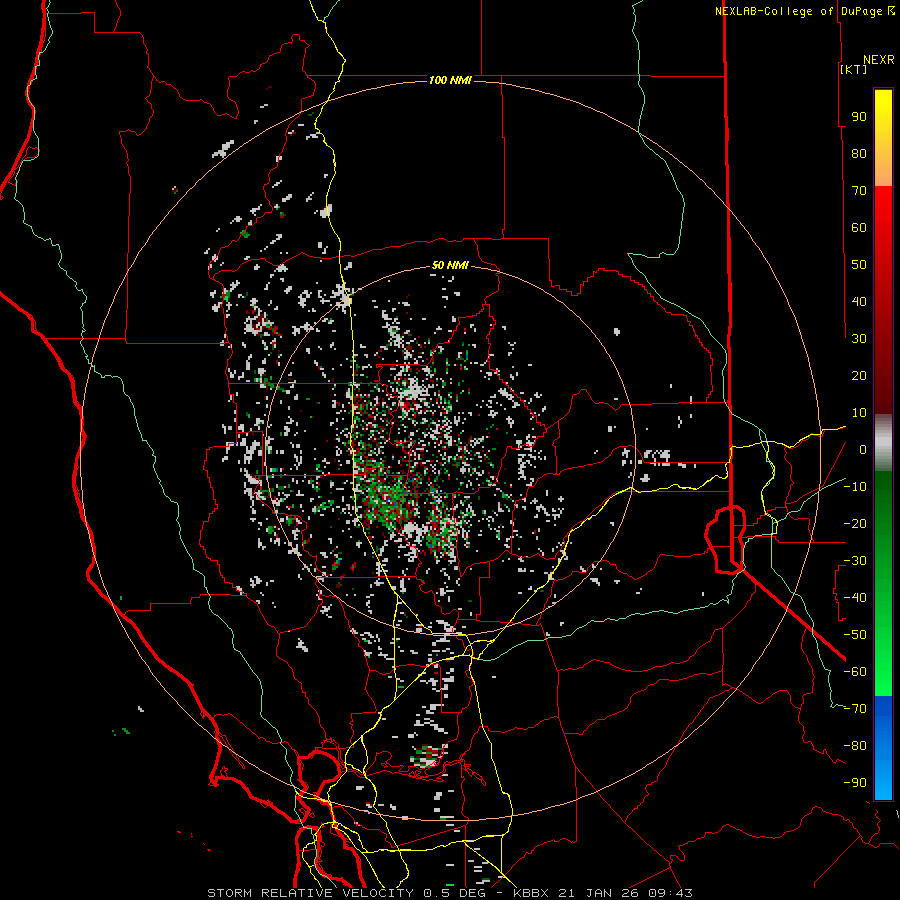This screenshot has width=900, height=900.
Task: Click the 80 value on the velocity scale
Action: 859,153
